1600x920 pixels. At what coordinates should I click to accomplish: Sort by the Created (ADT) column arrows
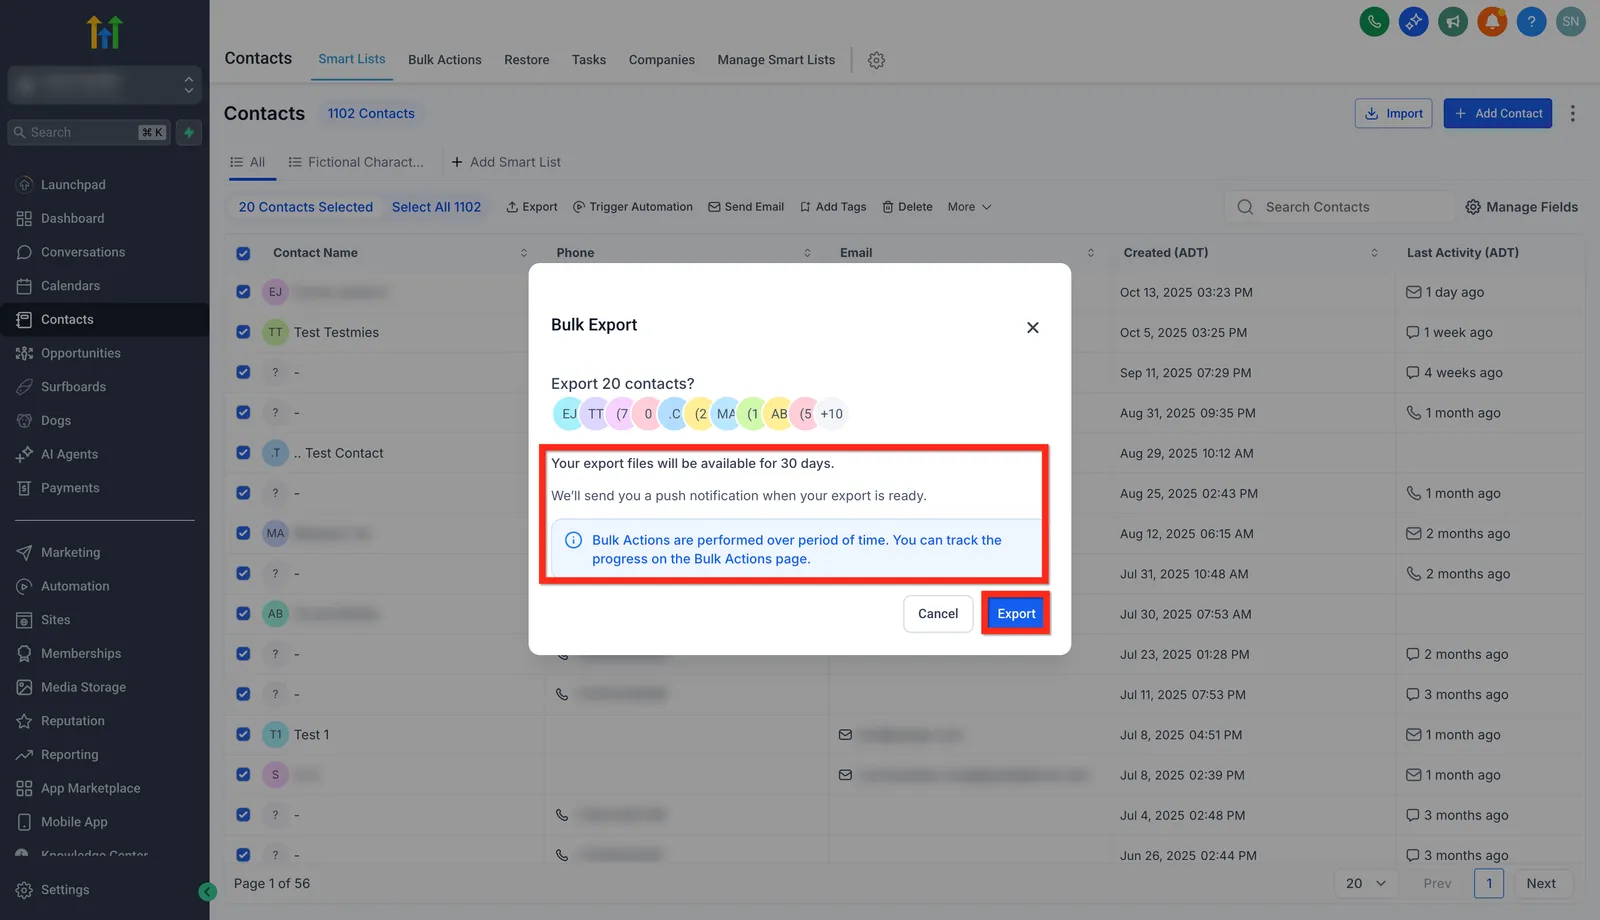1374,253
